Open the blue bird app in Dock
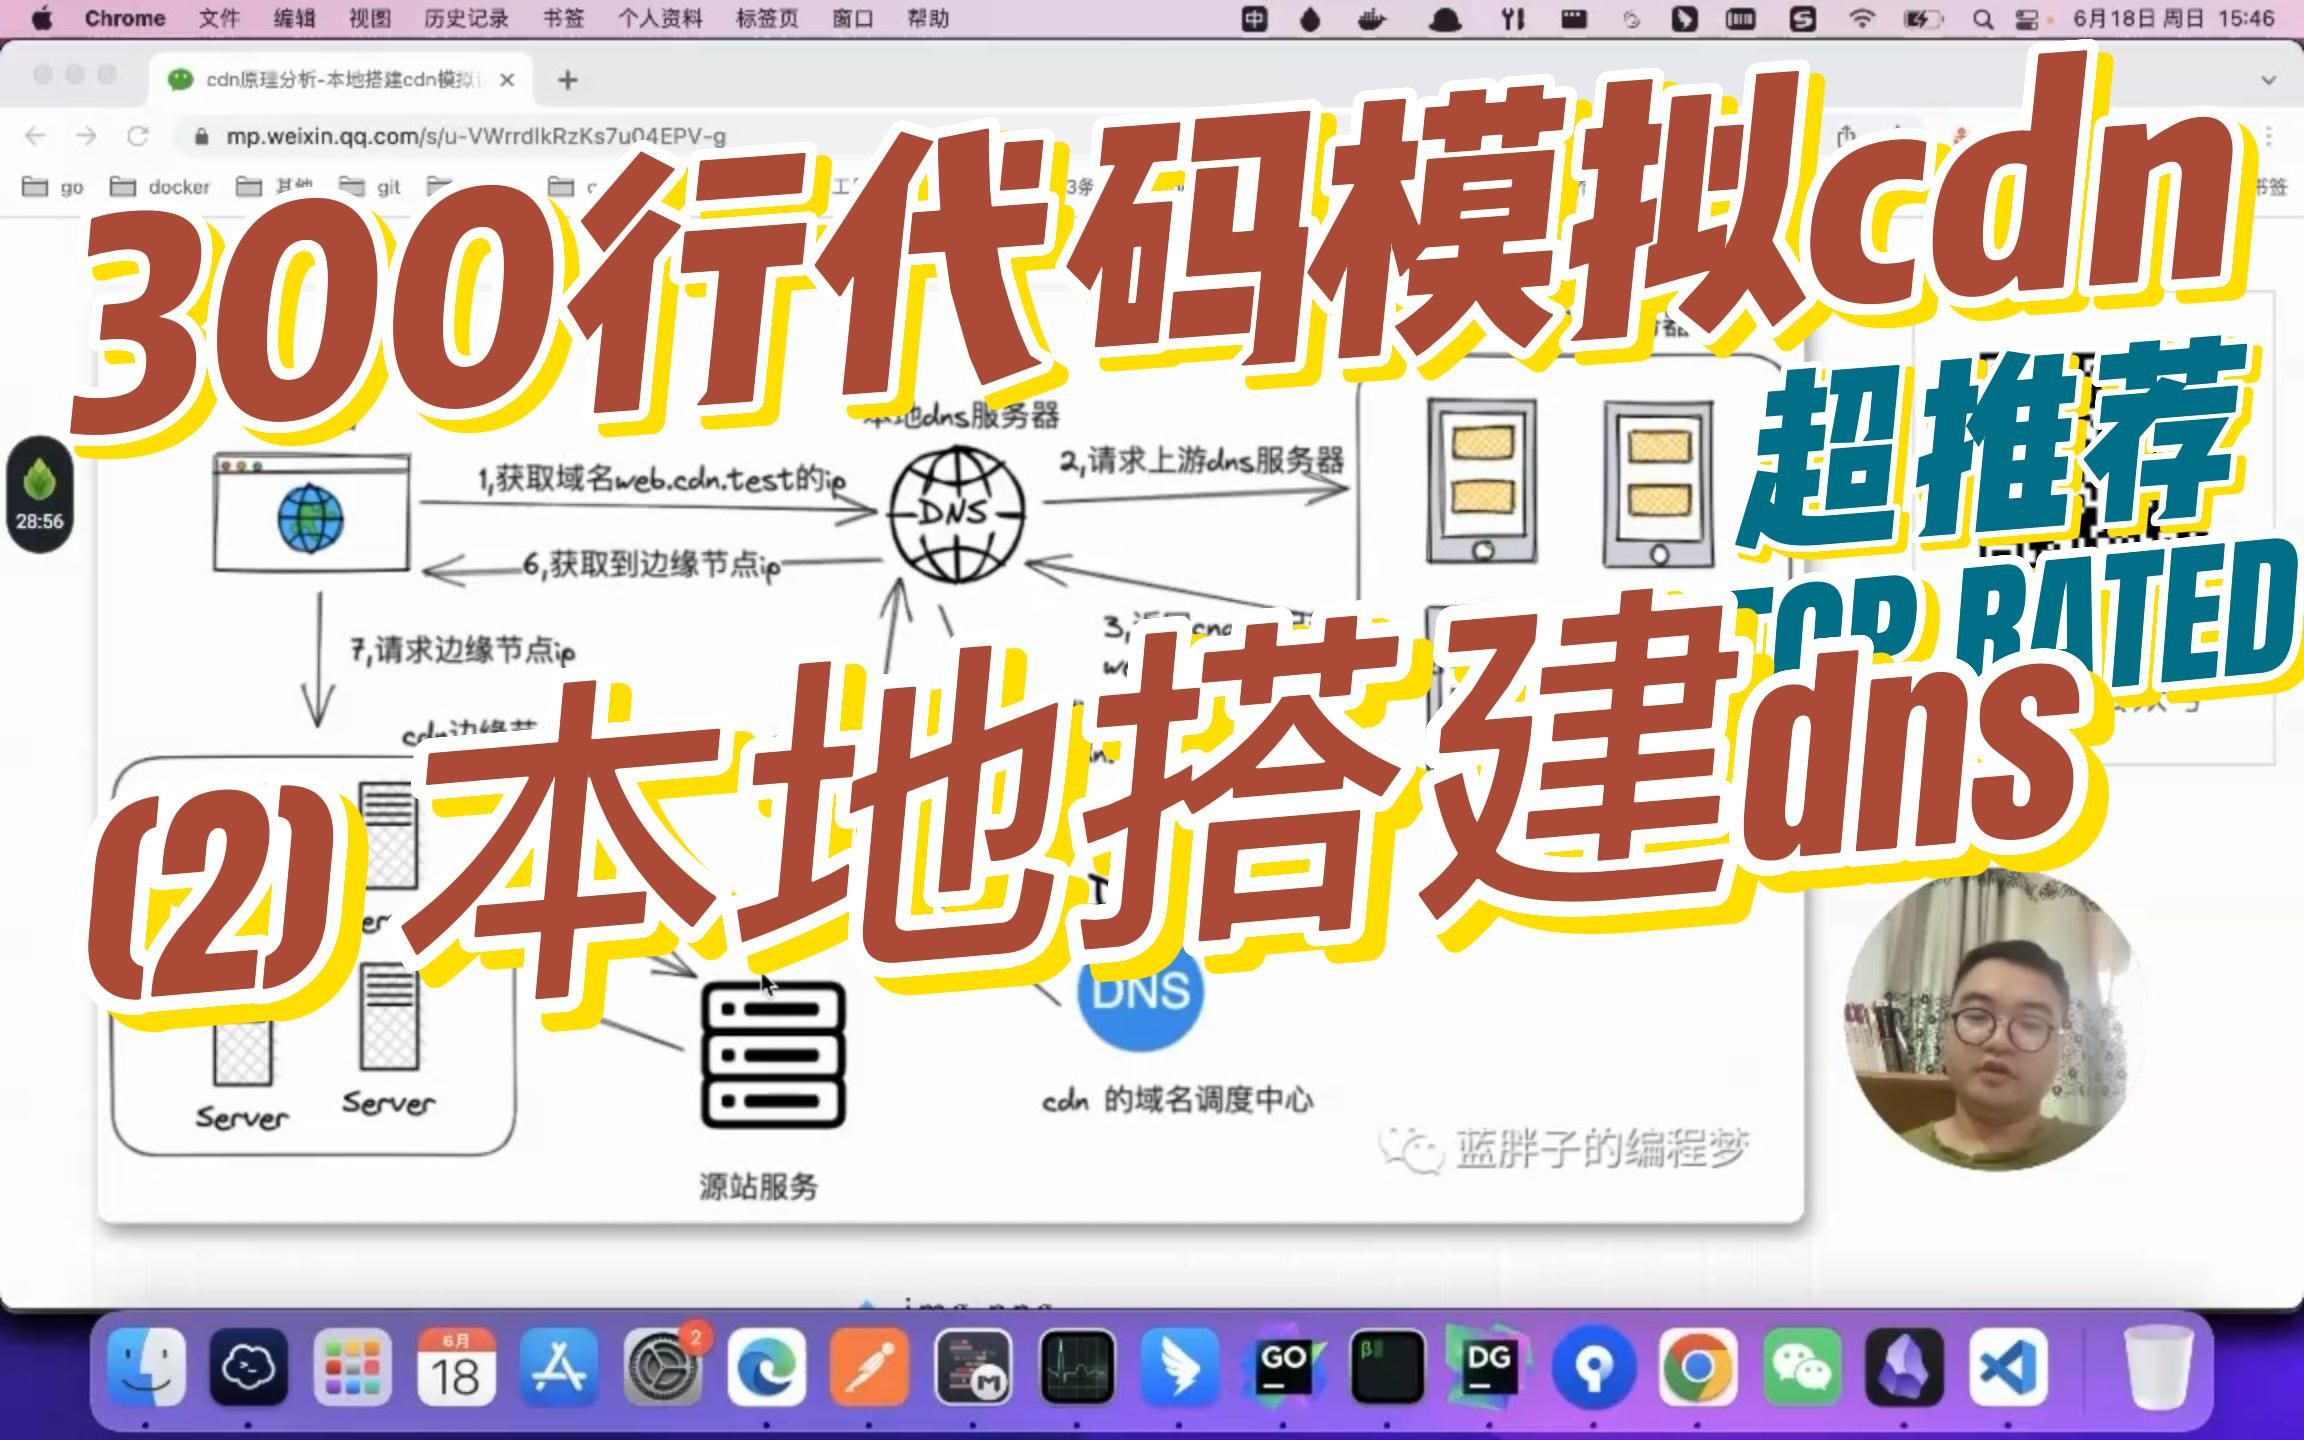2304x1440 pixels. [1180, 1367]
